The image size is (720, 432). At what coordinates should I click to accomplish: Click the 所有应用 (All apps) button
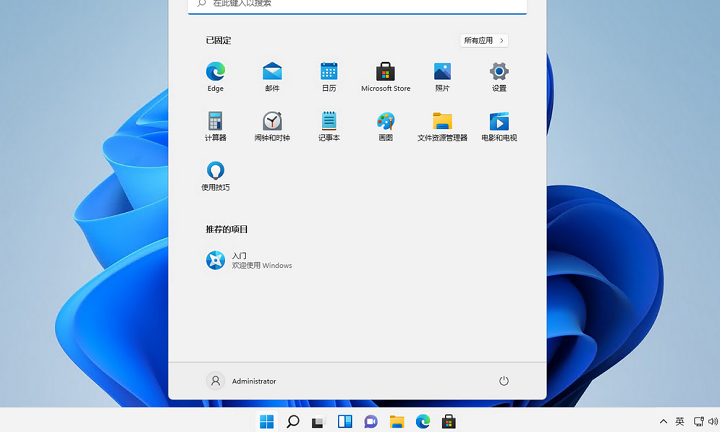point(484,41)
